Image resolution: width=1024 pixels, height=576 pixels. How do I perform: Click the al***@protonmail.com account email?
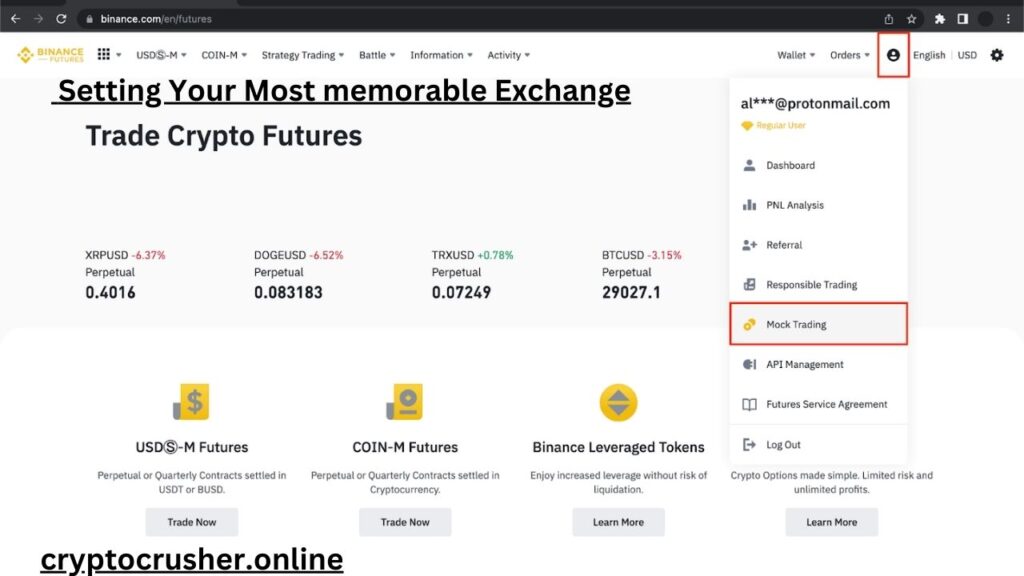(x=815, y=103)
